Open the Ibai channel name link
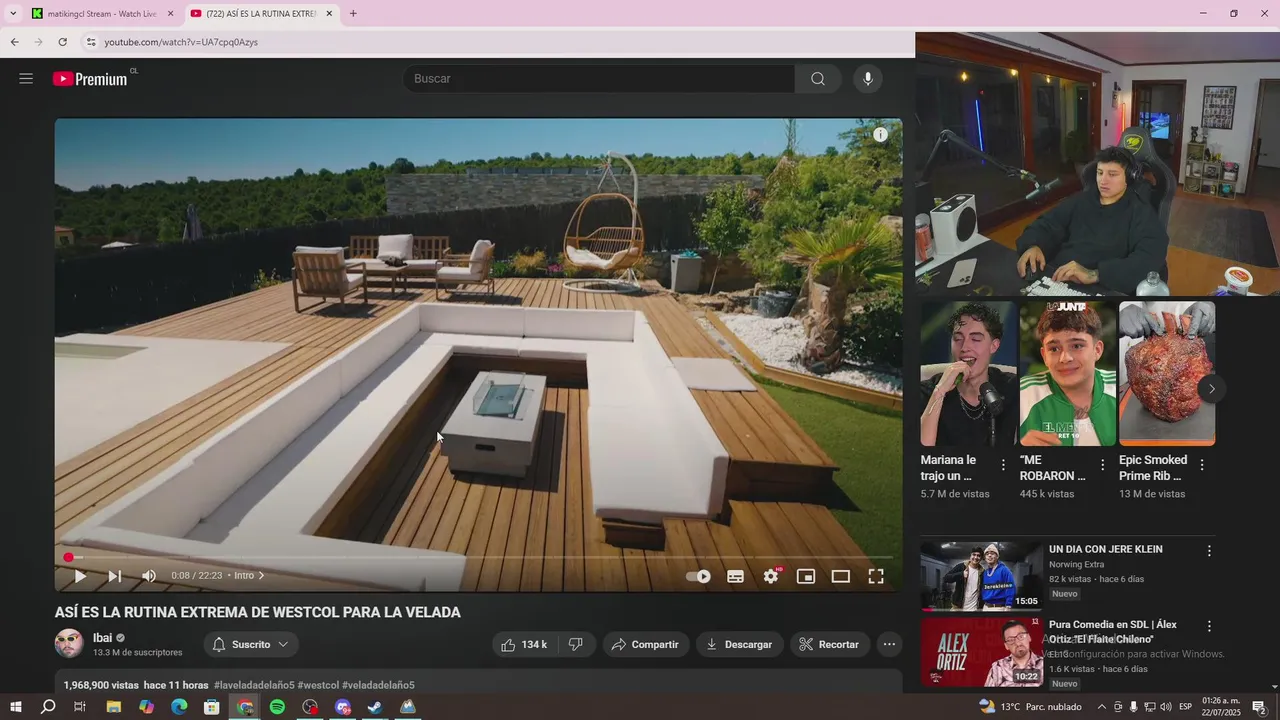Screen dimensions: 1280x720 [x=103, y=638]
